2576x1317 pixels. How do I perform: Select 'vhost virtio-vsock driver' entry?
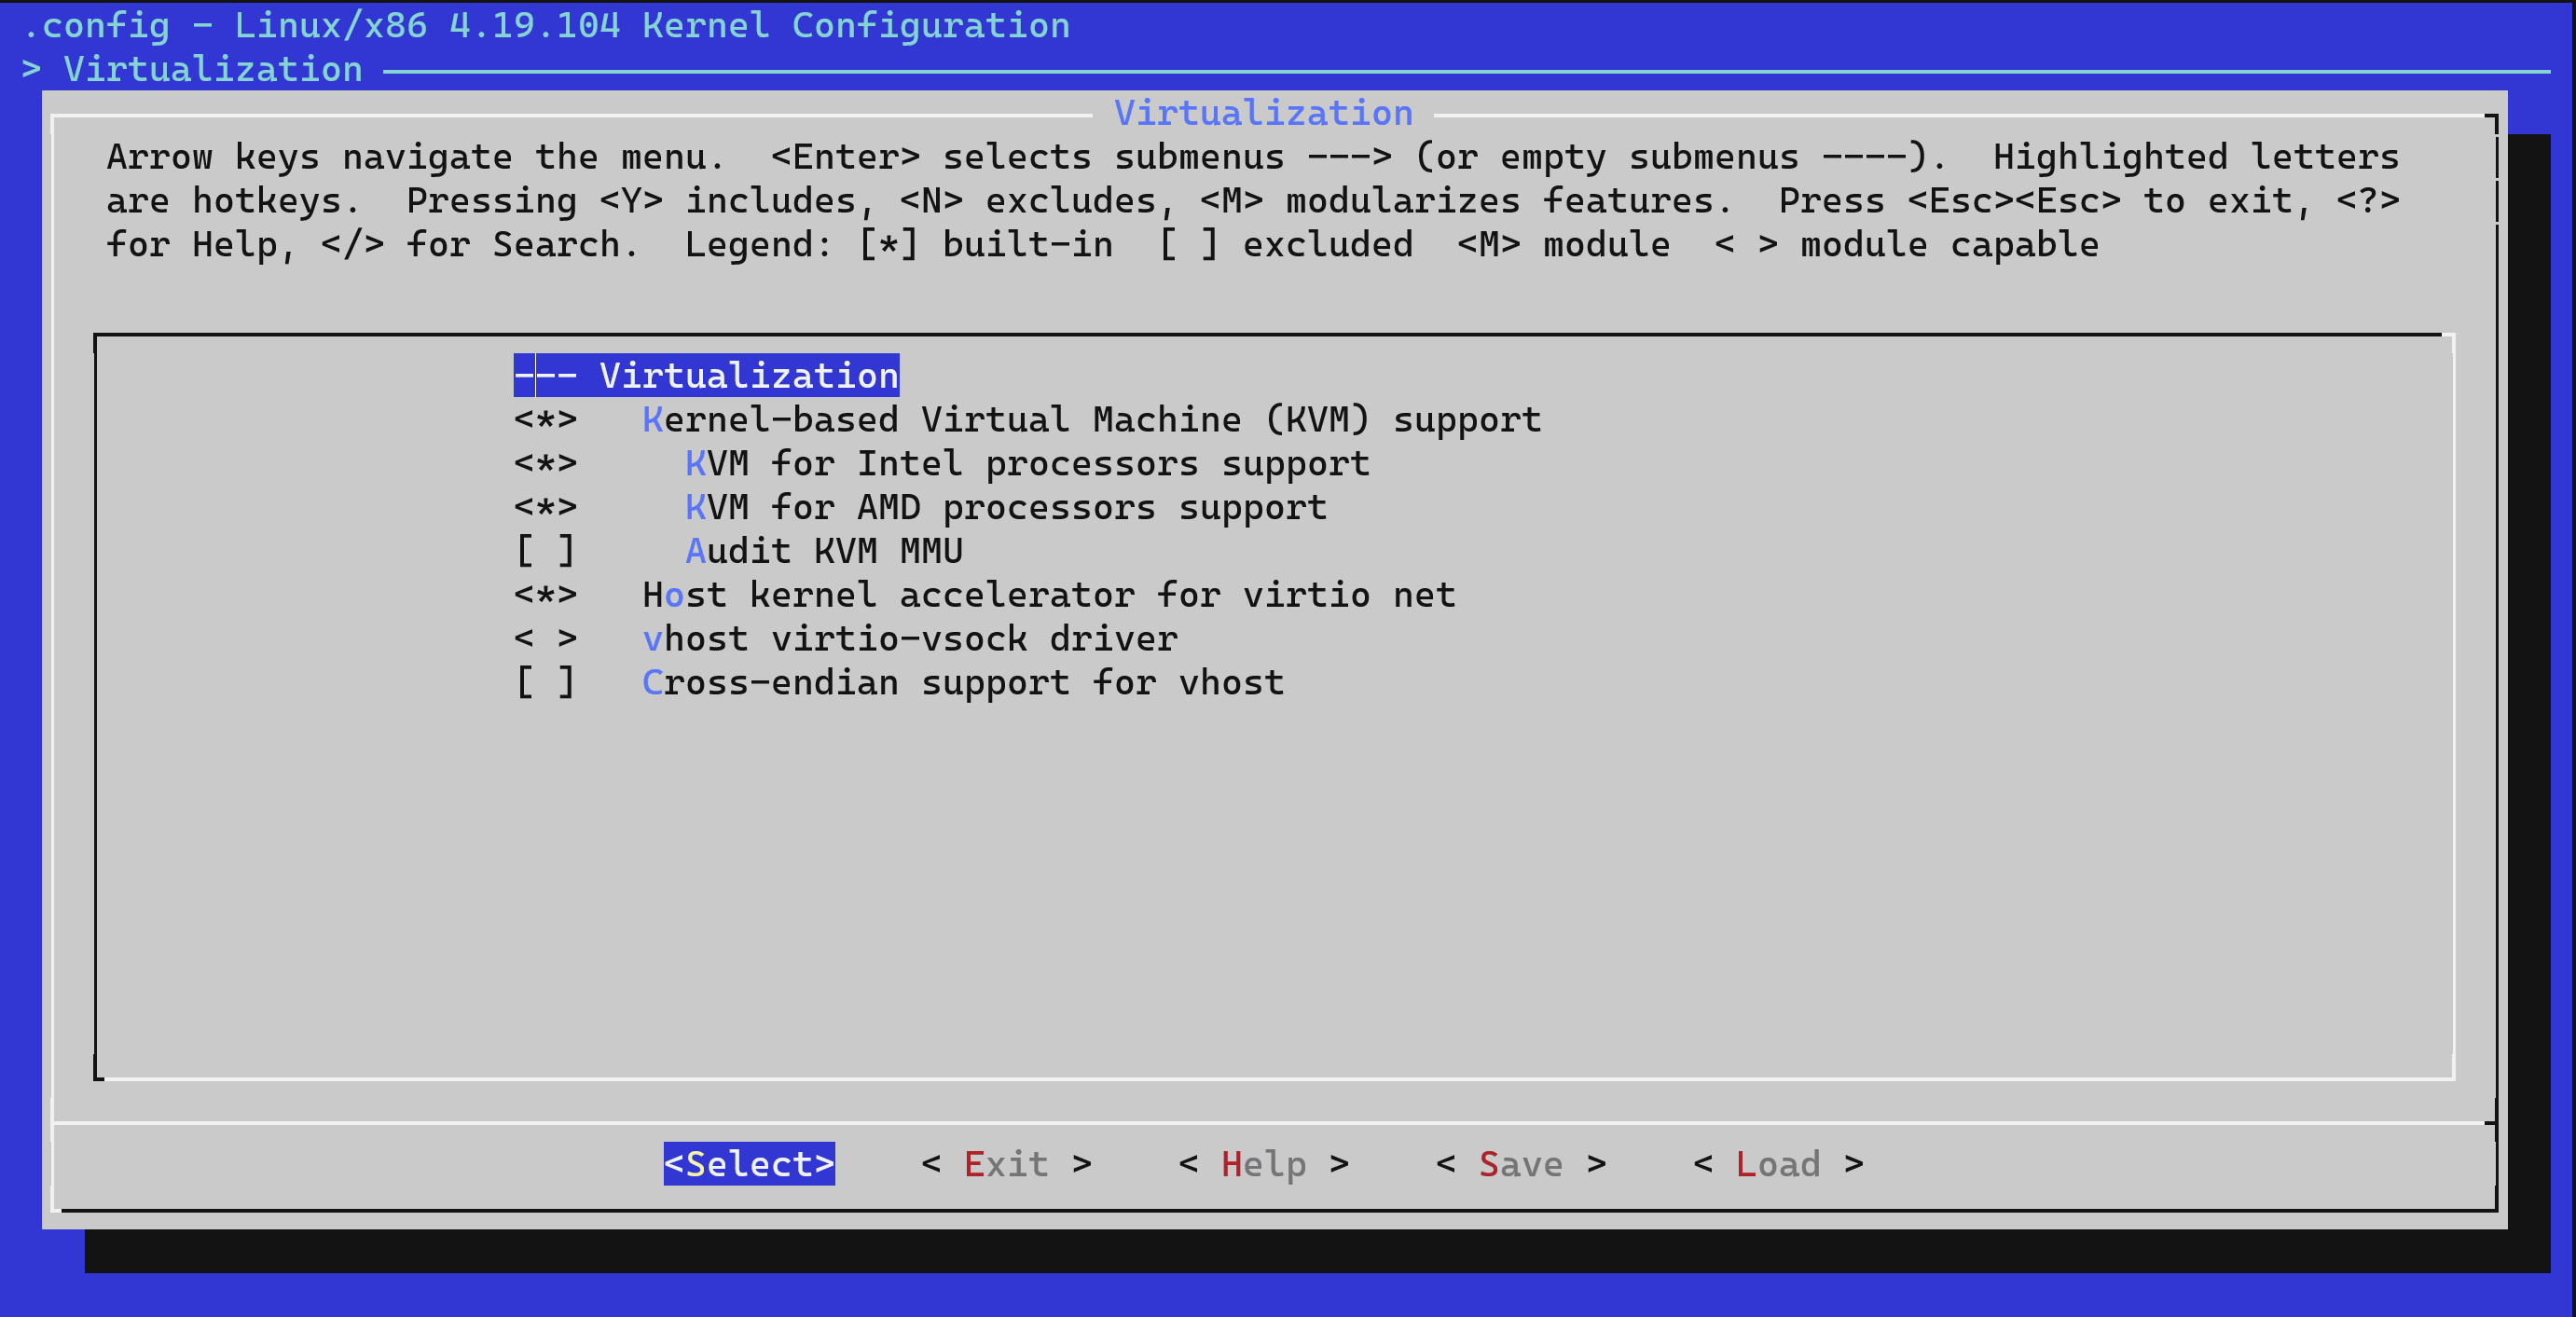tap(910, 639)
